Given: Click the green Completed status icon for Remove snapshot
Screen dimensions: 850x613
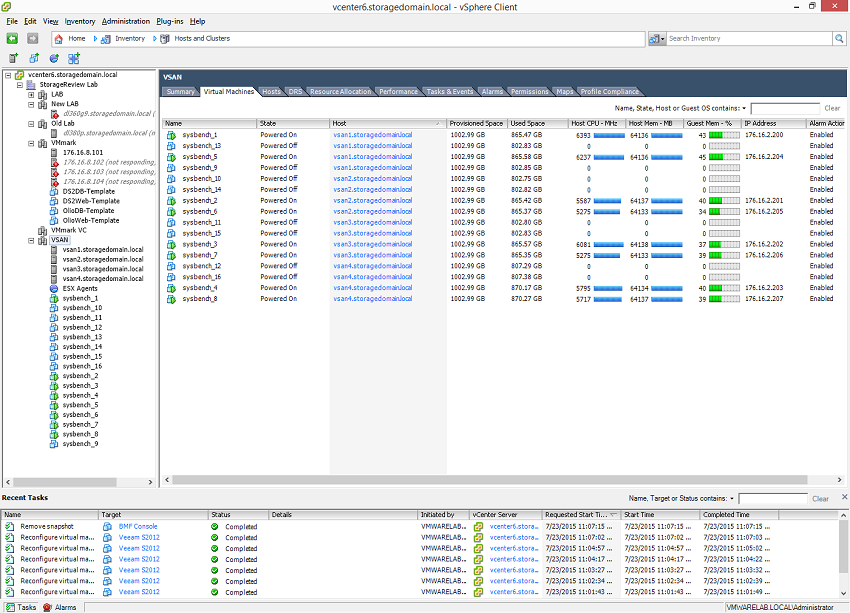Looking at the screenshot, I should 215,526.
